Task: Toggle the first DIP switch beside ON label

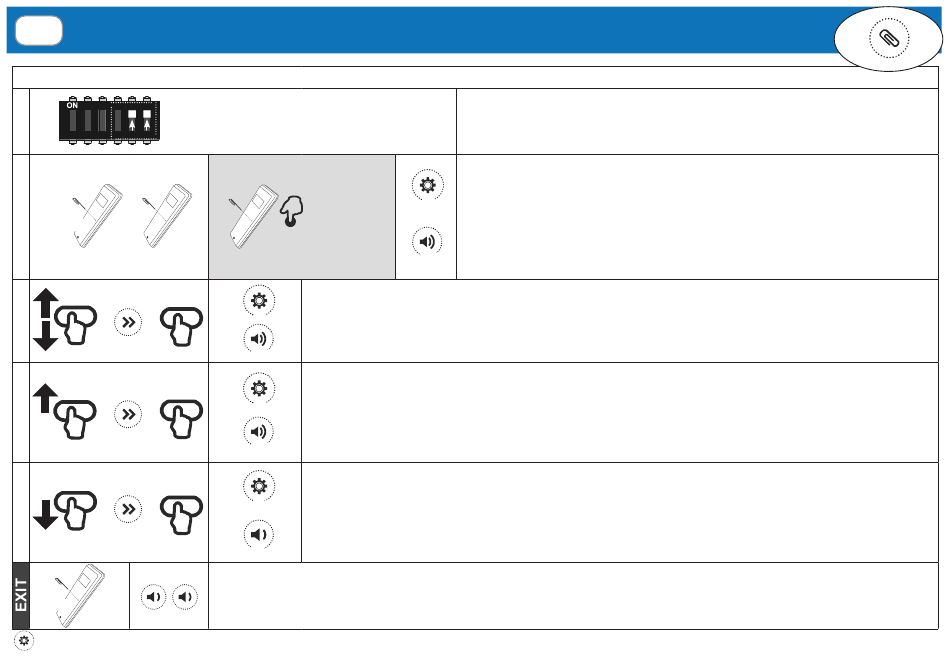Action: click(73, 120)
